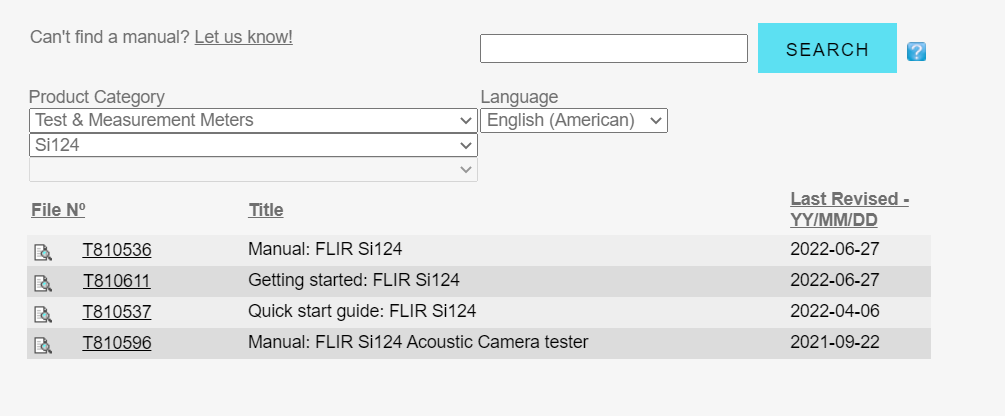Open the Test & Measurement Meters category dropdown
This screenshot has height=416, width=1005.
point(253,120)
